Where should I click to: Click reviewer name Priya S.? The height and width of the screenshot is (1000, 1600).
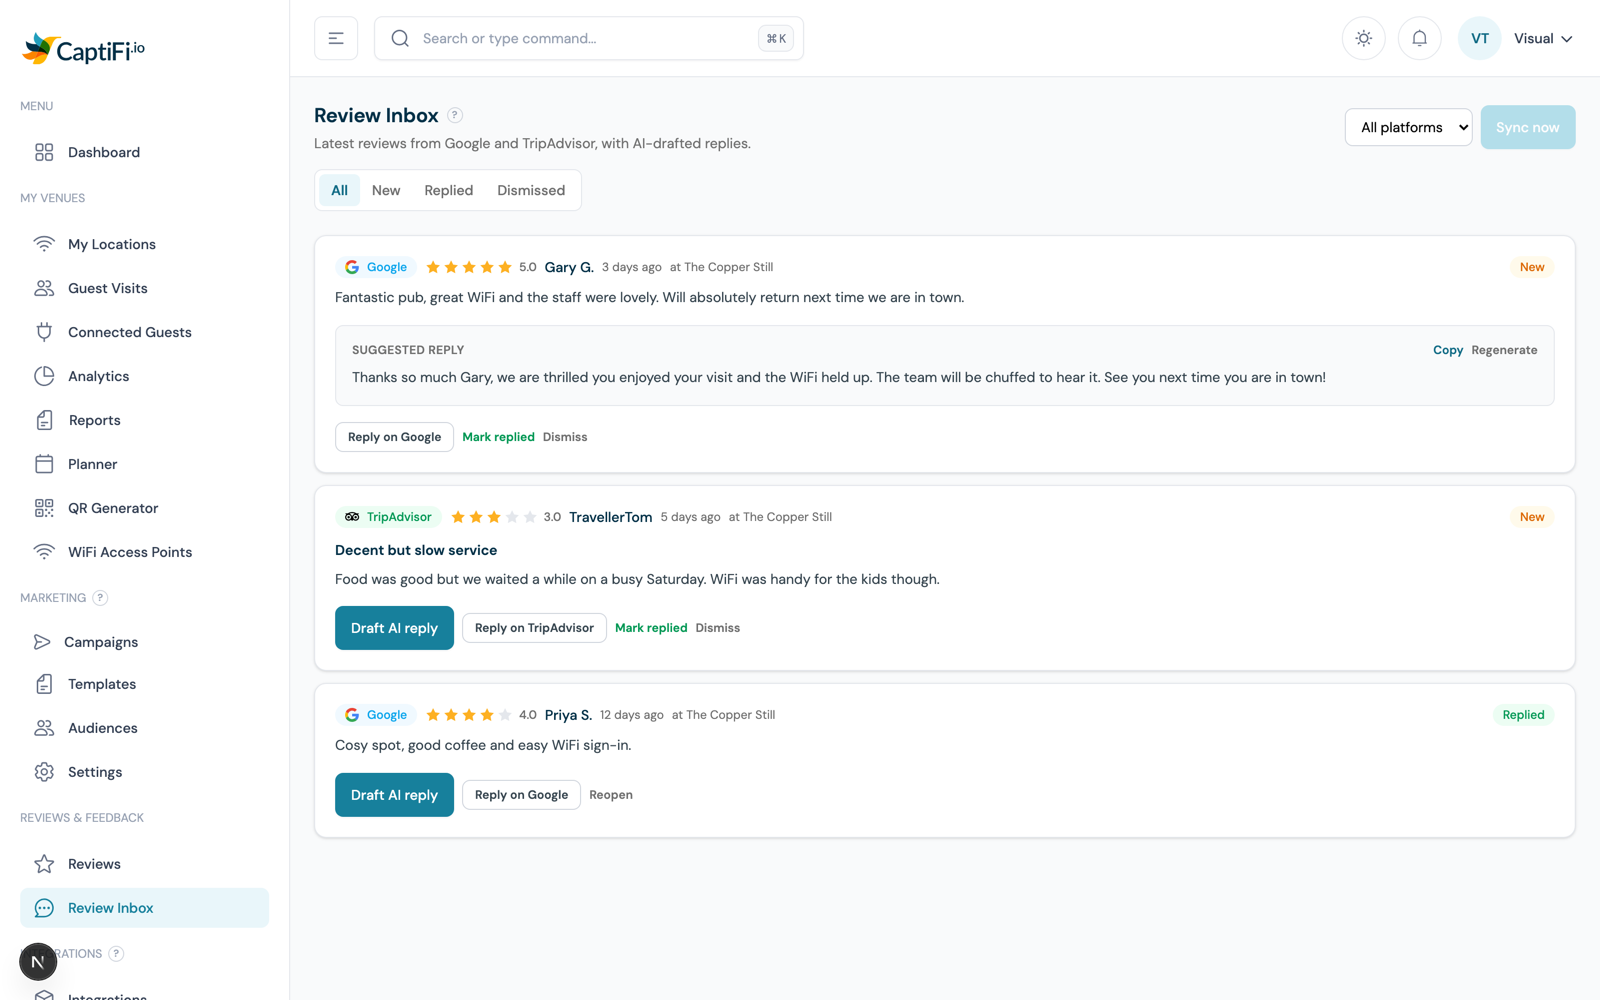[568, 715]
